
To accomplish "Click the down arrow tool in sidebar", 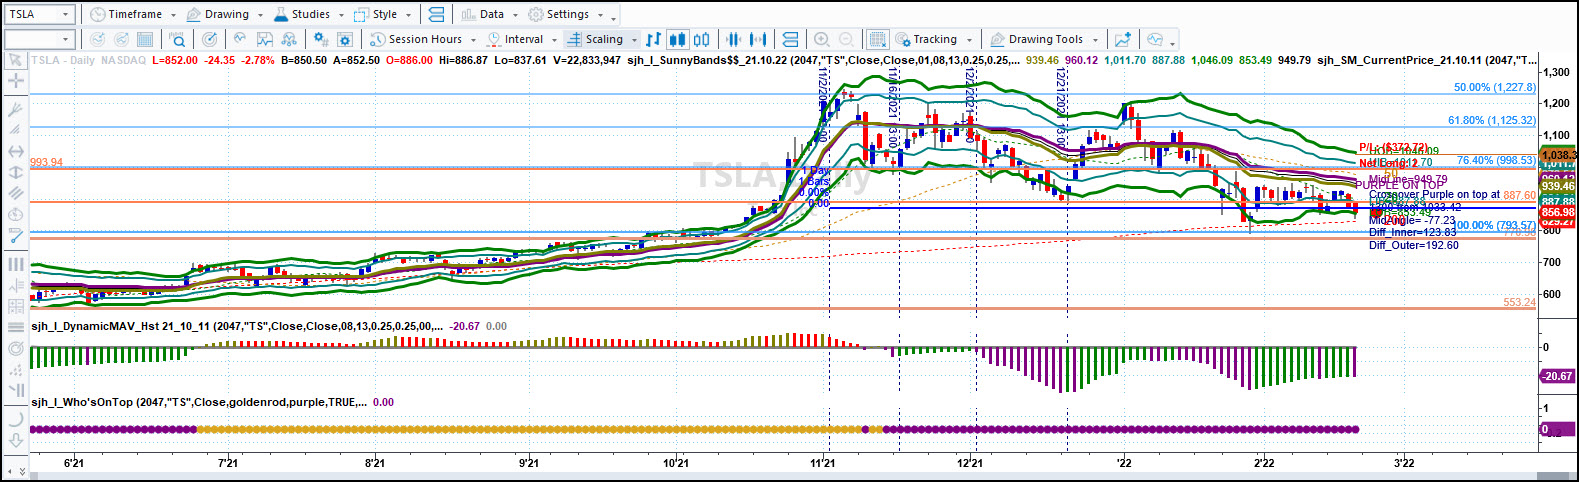I will pyautogui.click(x=15, y=439).
